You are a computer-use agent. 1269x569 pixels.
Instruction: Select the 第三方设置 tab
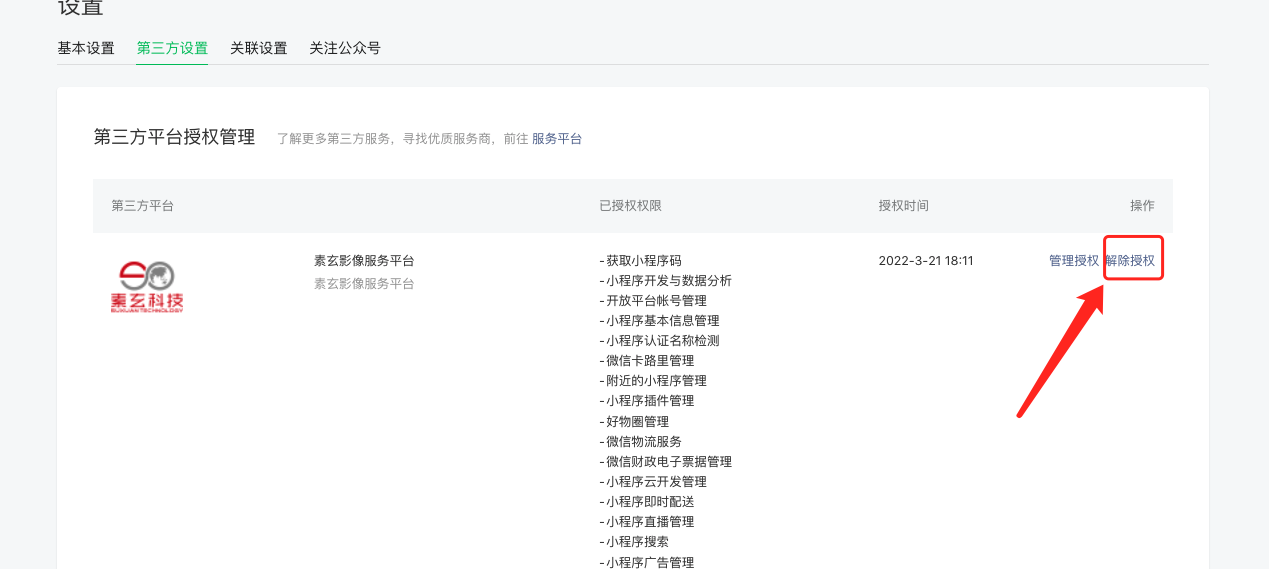point(172,48)
